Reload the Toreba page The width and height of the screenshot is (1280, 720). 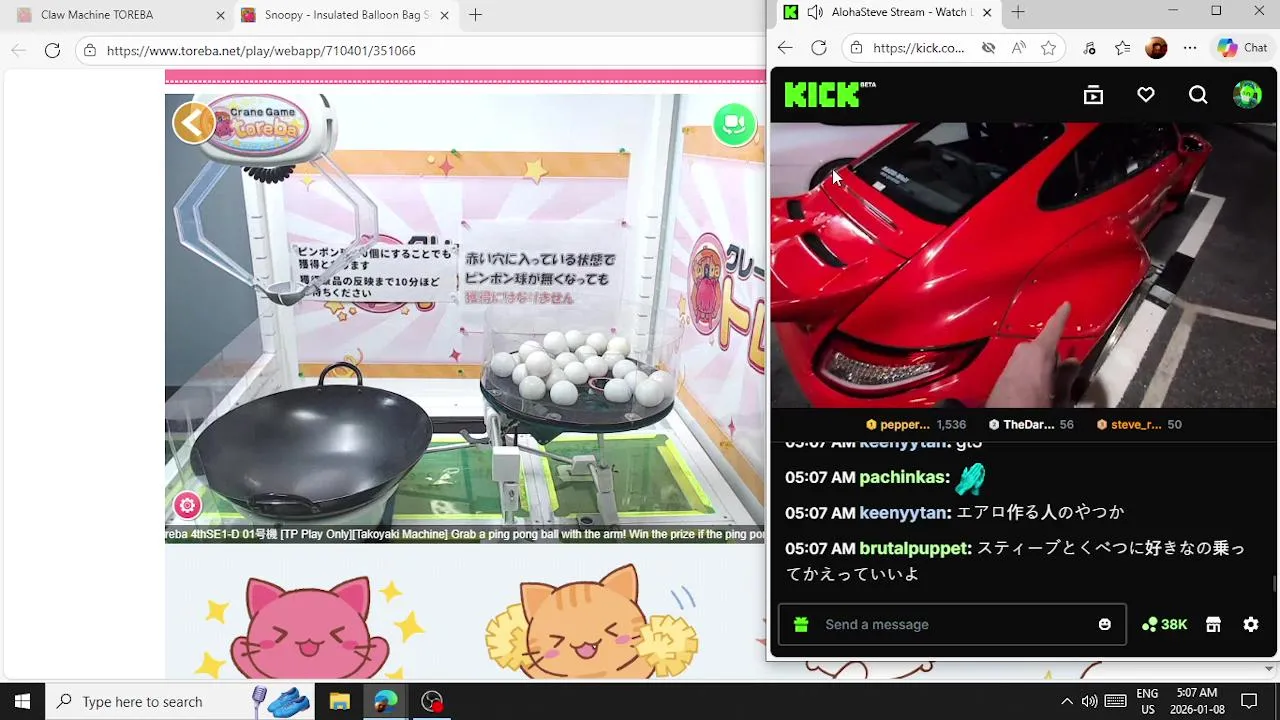pyautogui.click(x=53, y=50)
